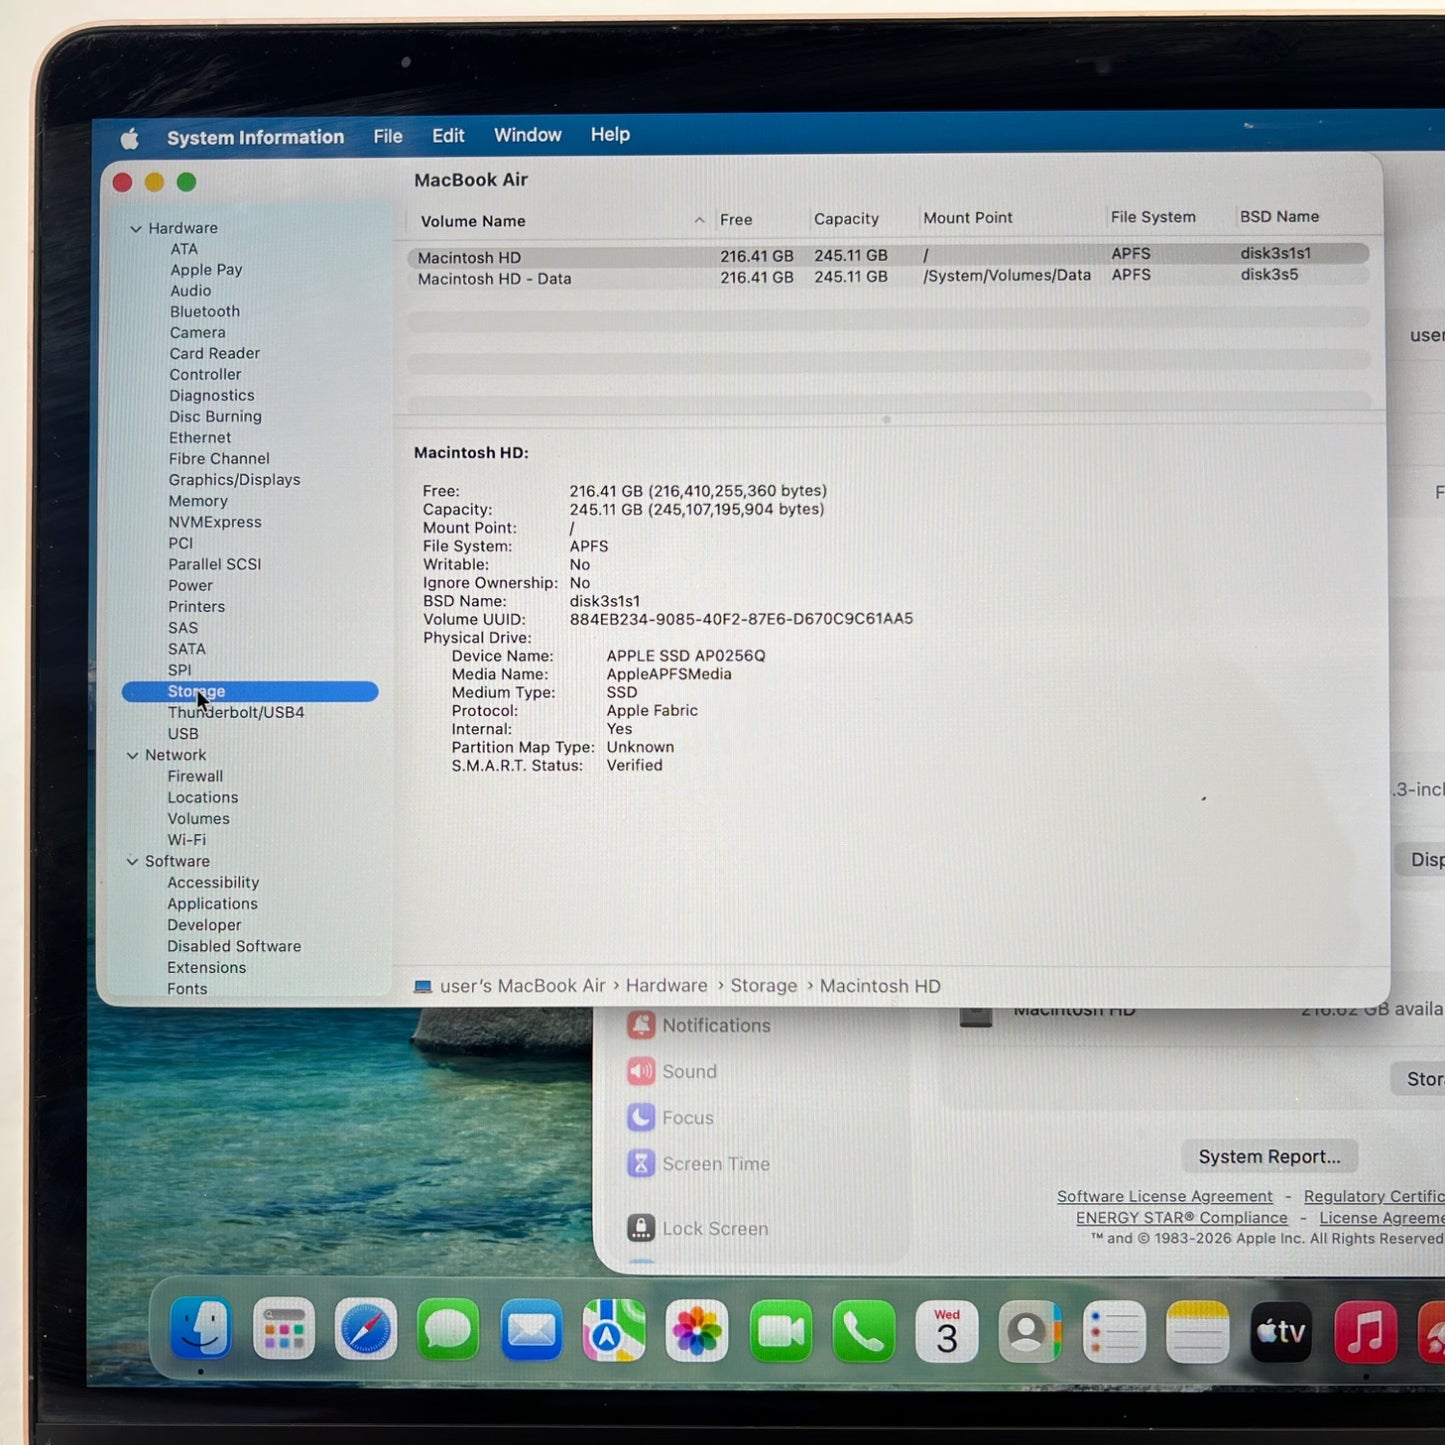This screenshot has width=1445, height=1445.
Task: Select Extensions under Software
Action: coord(206,968)
